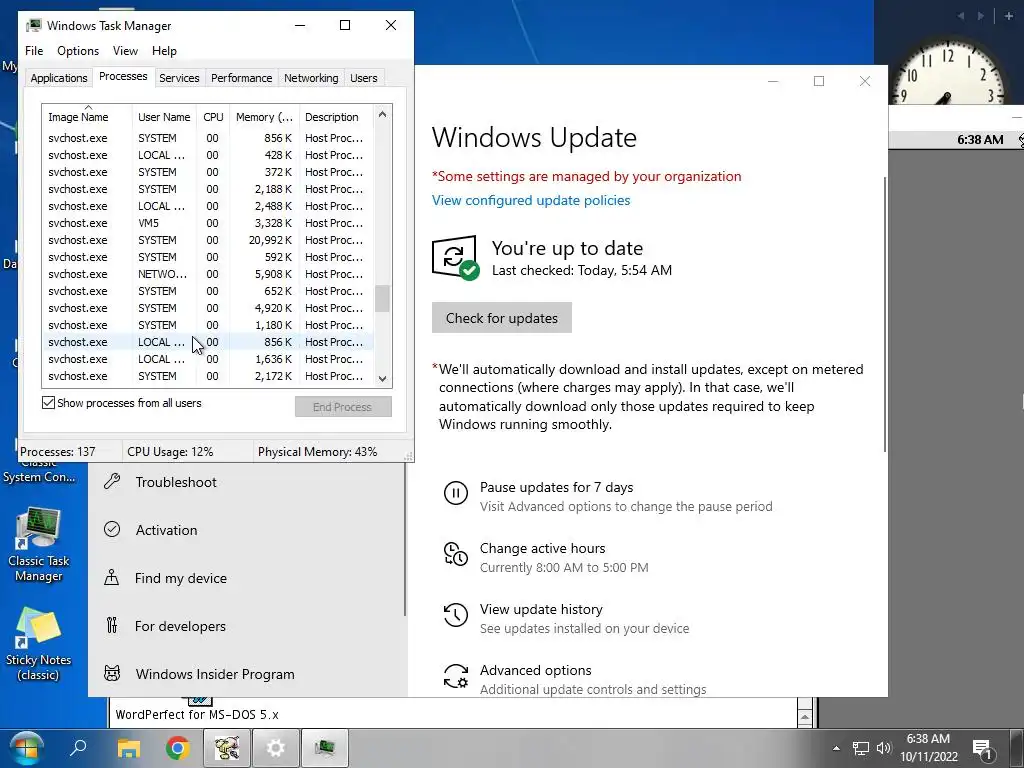Click the Windows Update settings scrollbar
1024x768 pixels.
pos(885,313)
